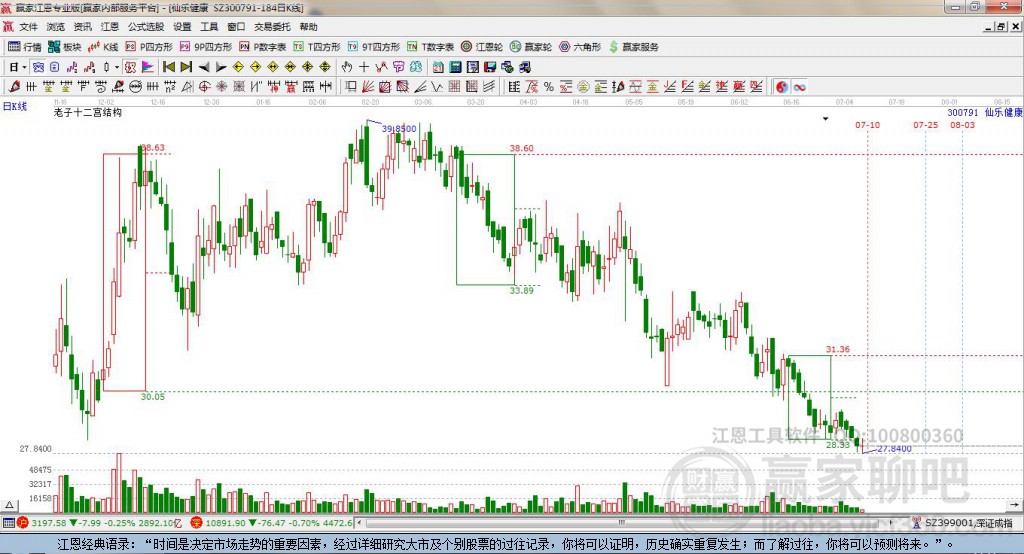The height and width of the screenshot is (554, 1024).
Task: Click the right arrow at volume panel edge
Action: [x=1014, y=504]
